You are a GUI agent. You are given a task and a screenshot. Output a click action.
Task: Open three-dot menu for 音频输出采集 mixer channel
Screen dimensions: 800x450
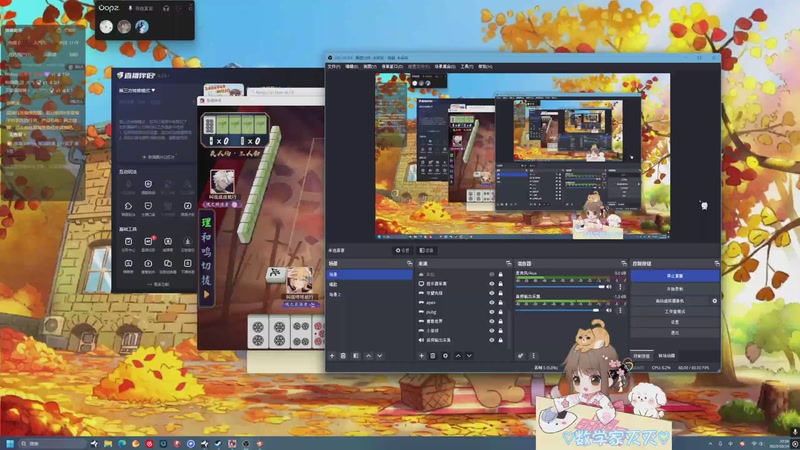[x=620, y=310]
